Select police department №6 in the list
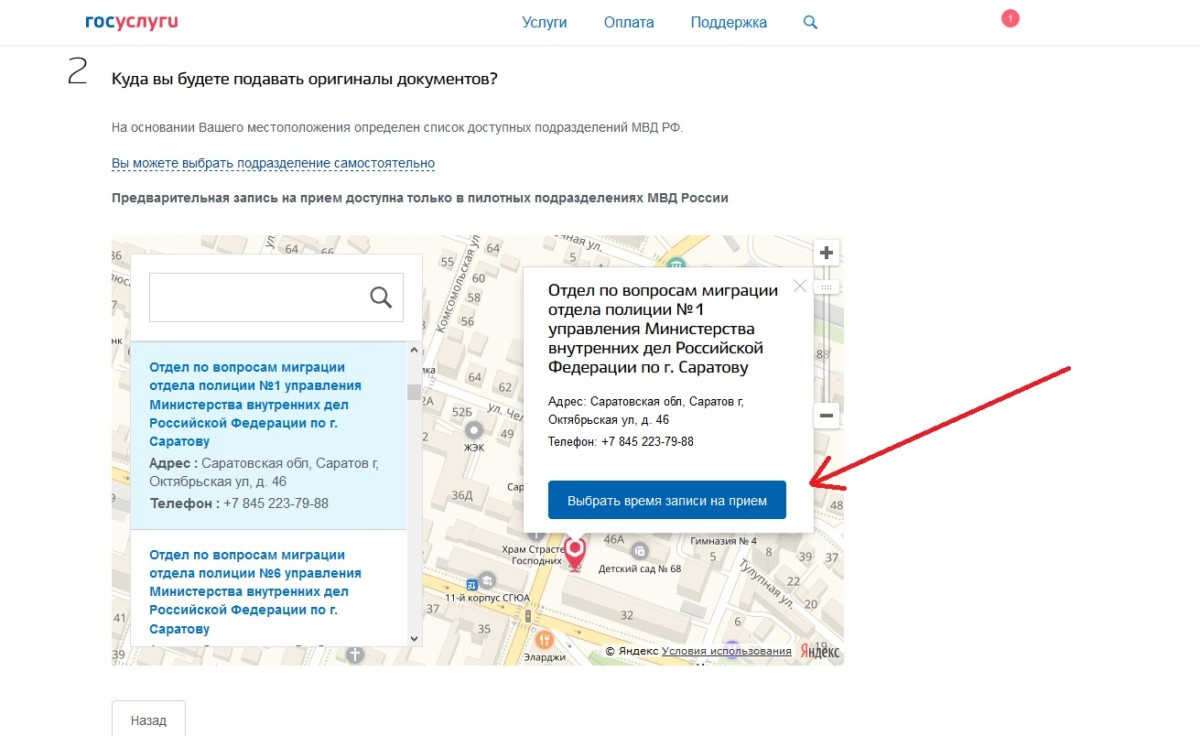1200x736 pixels. [x=255, y=591]
